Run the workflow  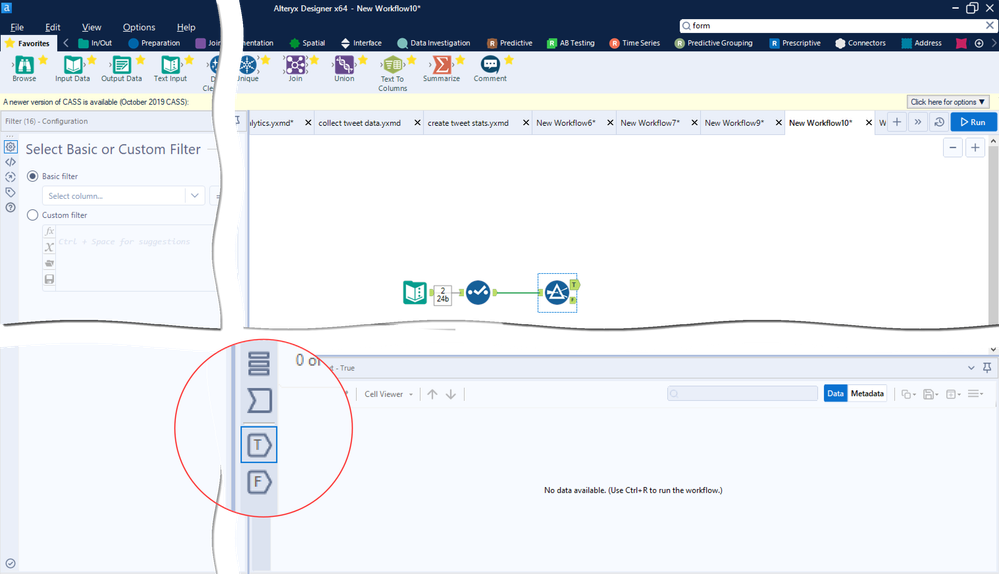(x=973, y=122)
